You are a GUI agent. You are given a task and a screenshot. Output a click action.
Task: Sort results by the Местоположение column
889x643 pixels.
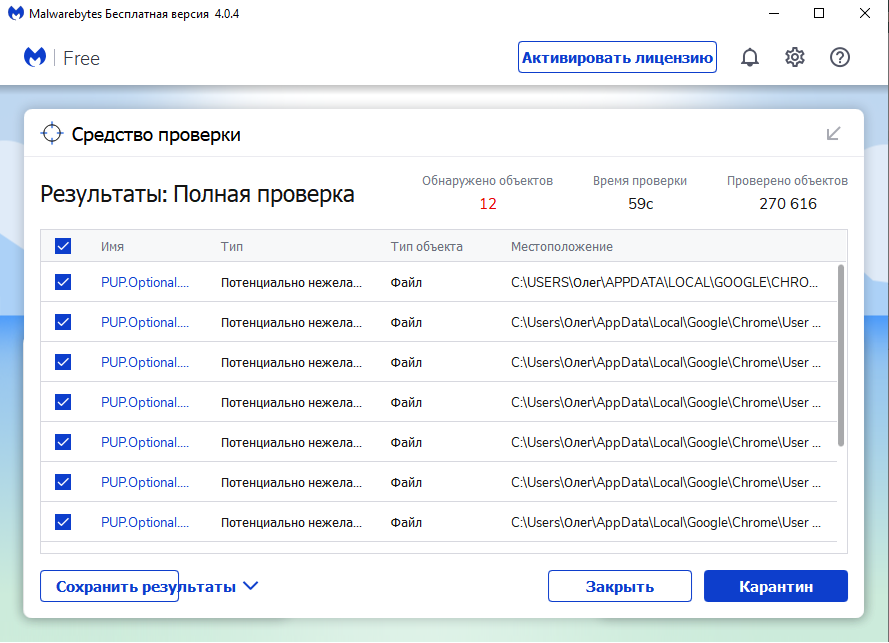point(561,246)
